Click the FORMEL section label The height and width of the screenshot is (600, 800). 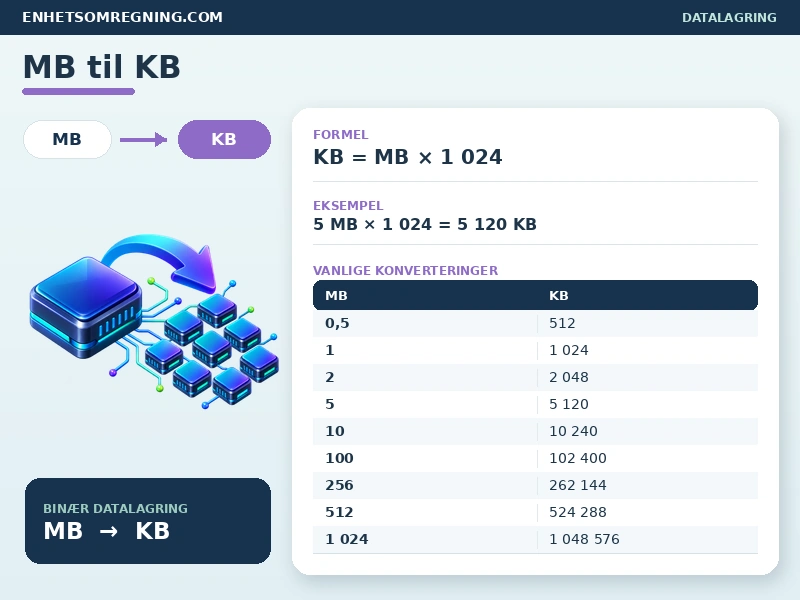(340, 135)
